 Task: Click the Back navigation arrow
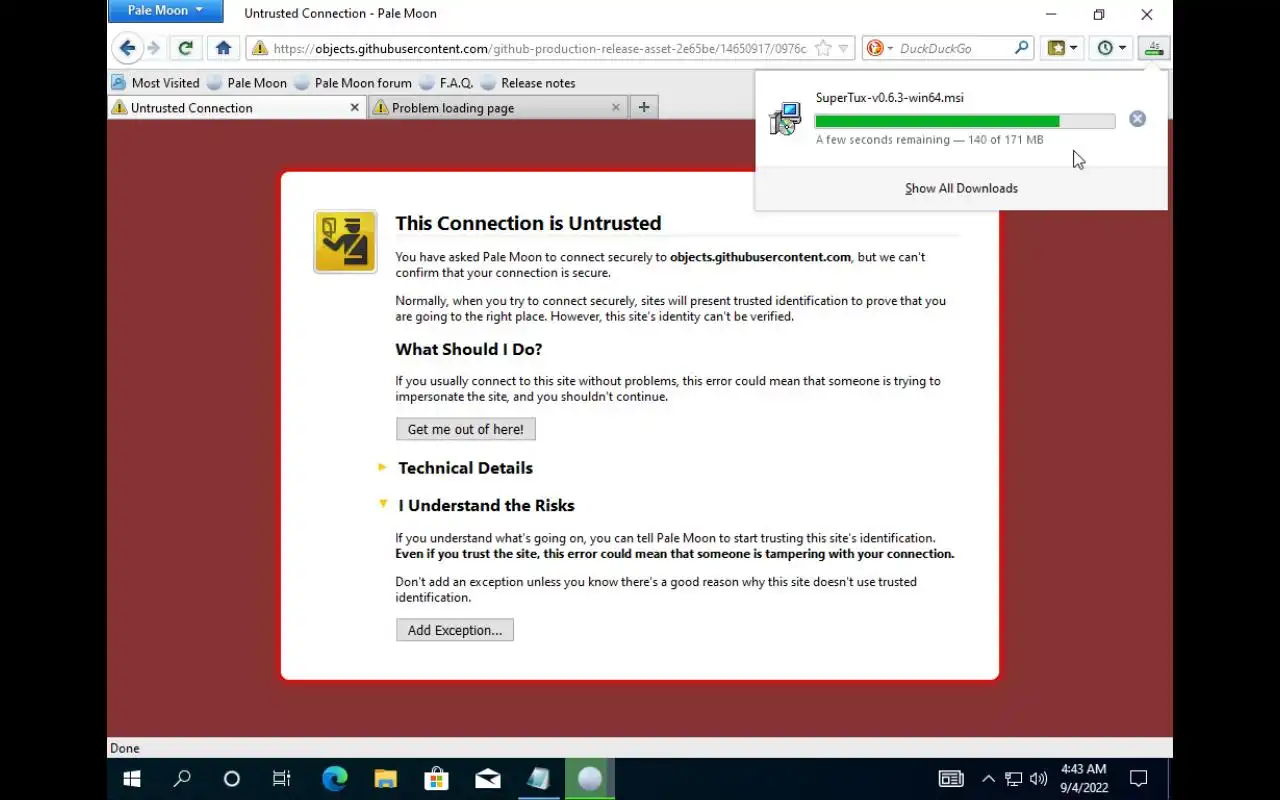pos(127,48)
